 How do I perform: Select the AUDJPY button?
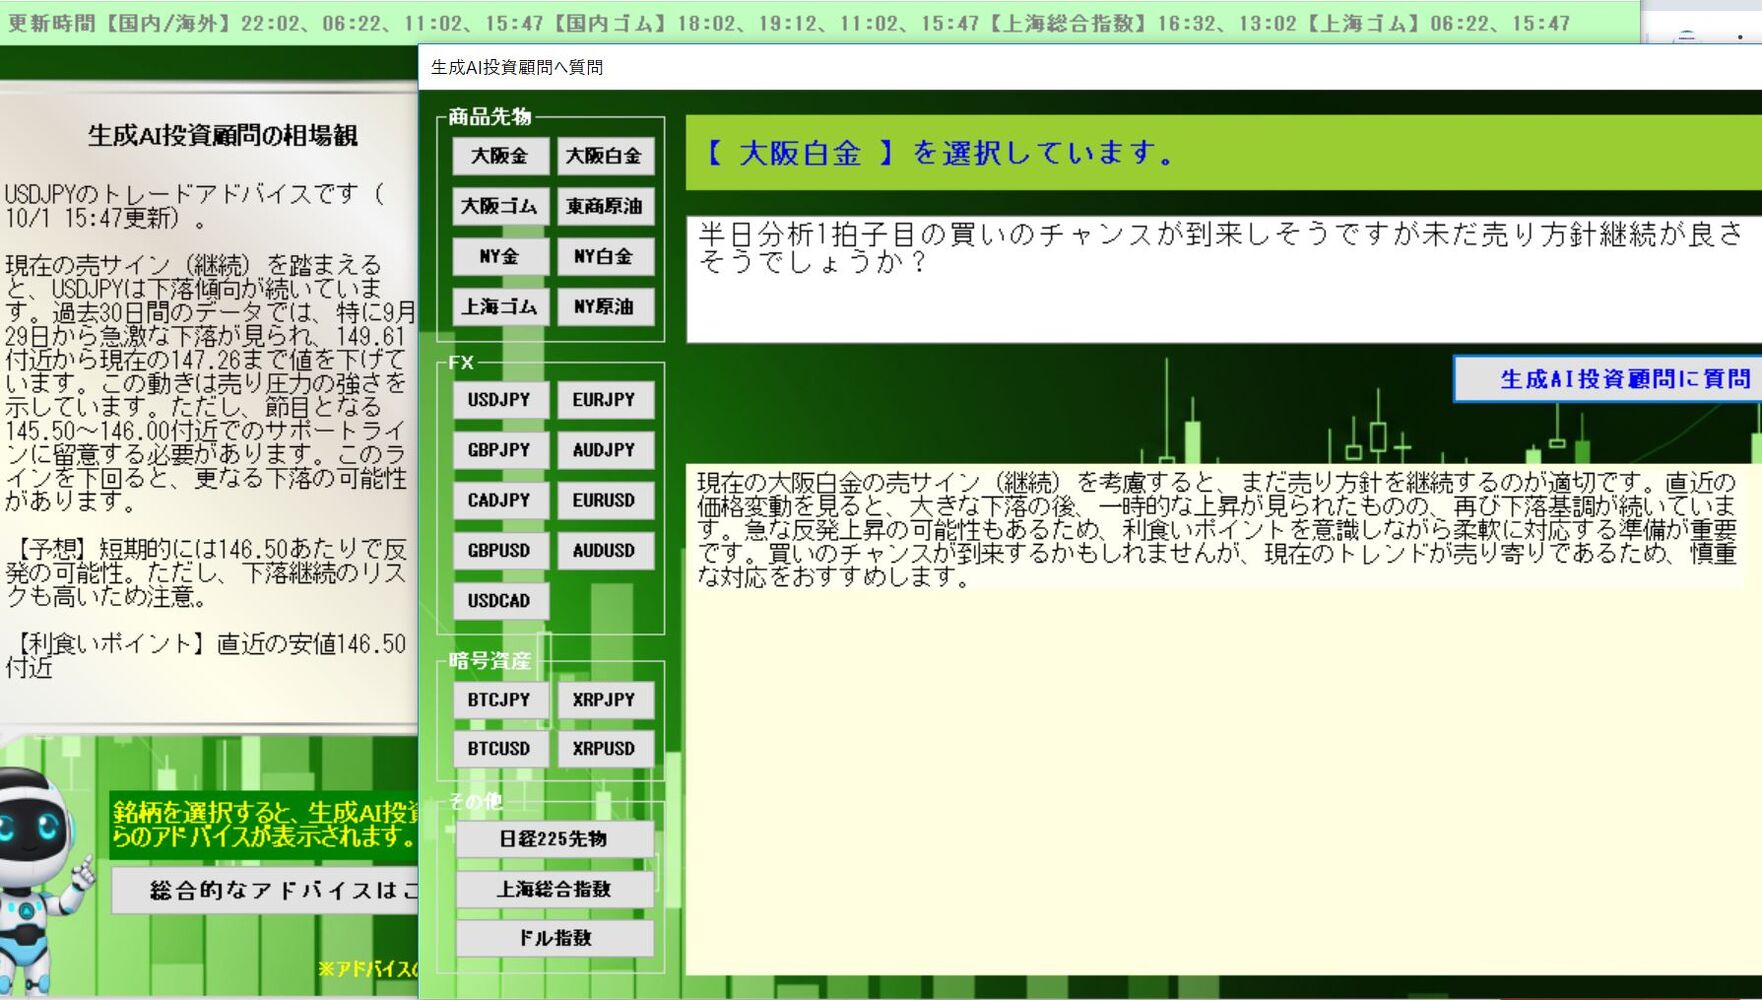click(x=604, y=450)
